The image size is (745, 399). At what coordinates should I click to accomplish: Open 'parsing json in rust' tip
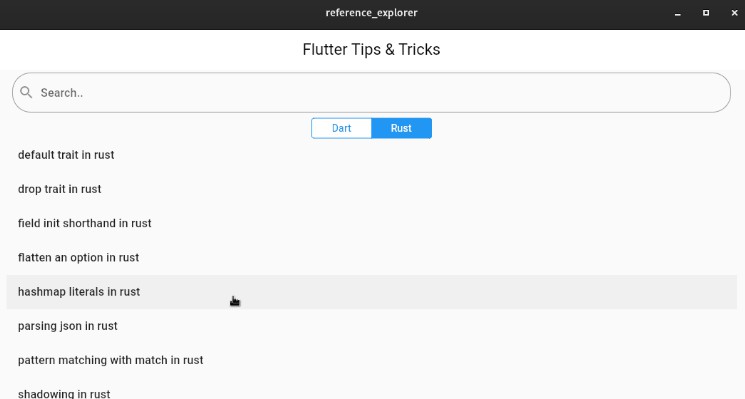pos(371,326)
